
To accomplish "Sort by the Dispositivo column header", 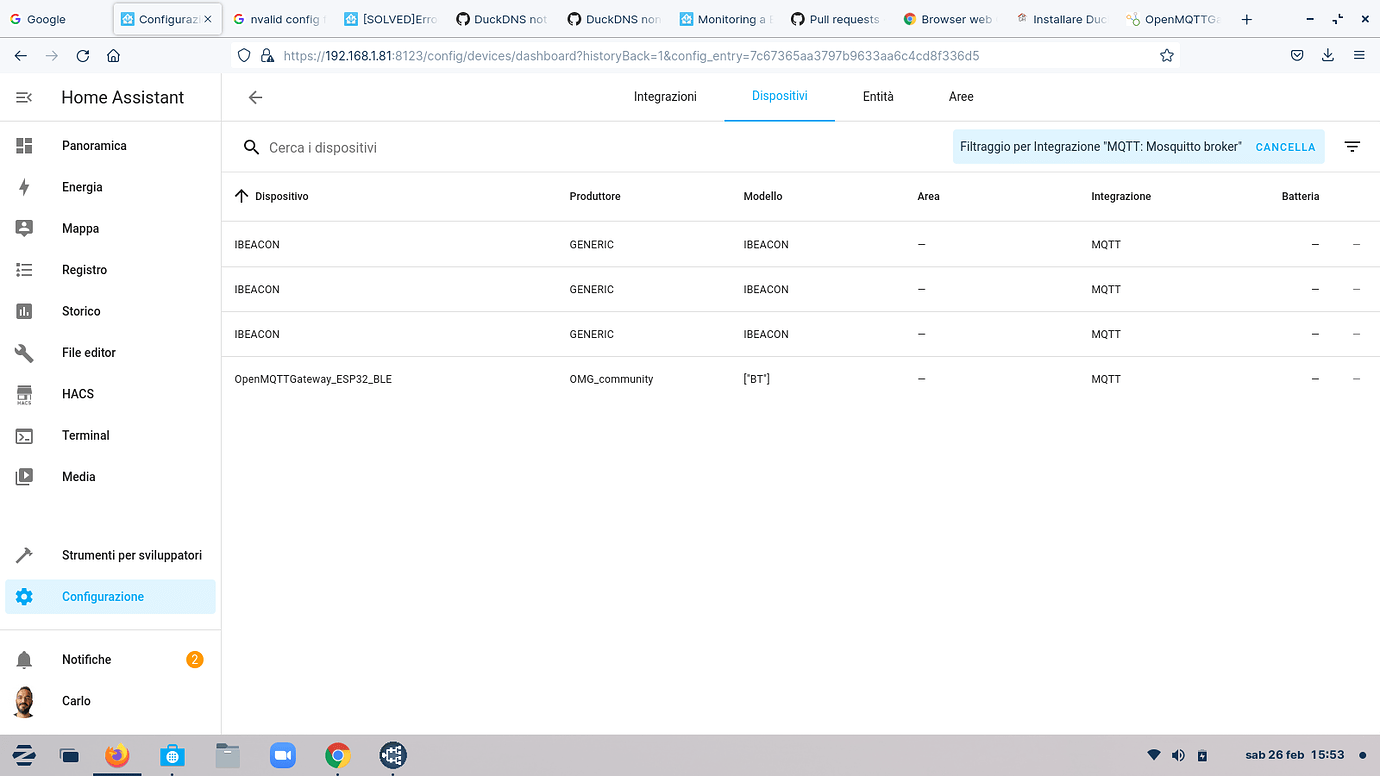I will tap(281, 197).
